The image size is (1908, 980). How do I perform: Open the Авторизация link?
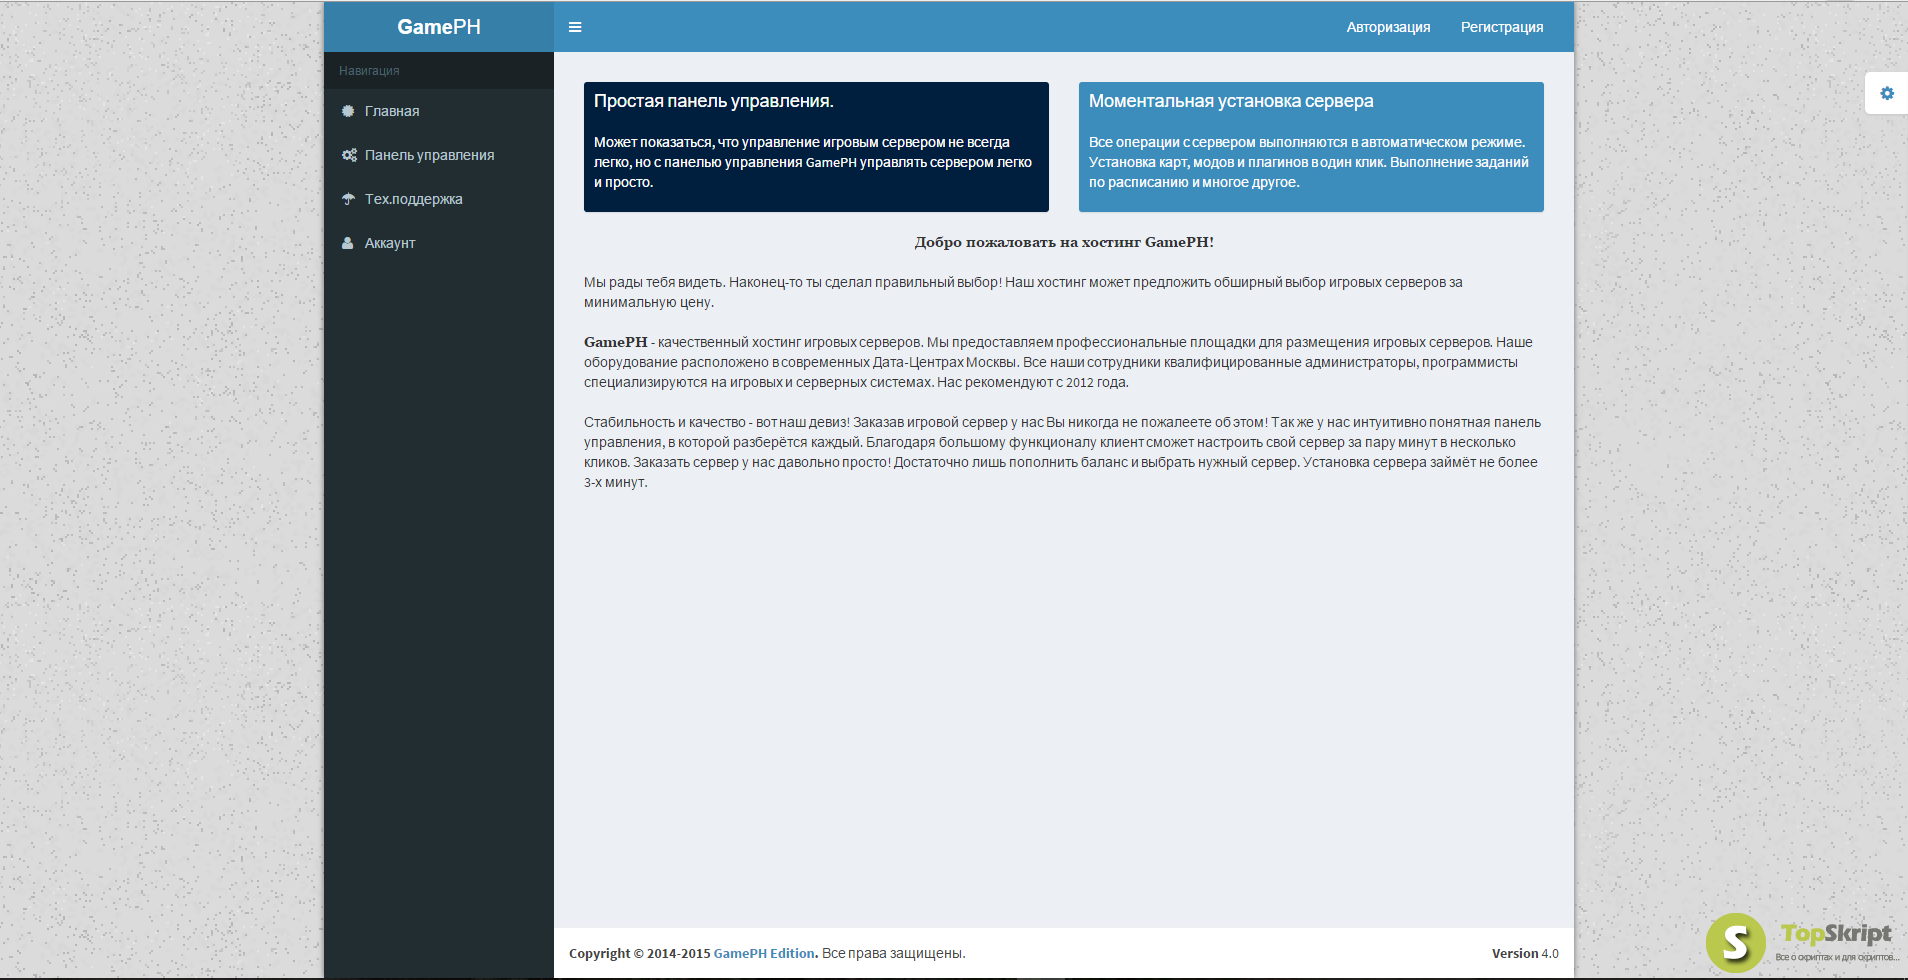1388,27
